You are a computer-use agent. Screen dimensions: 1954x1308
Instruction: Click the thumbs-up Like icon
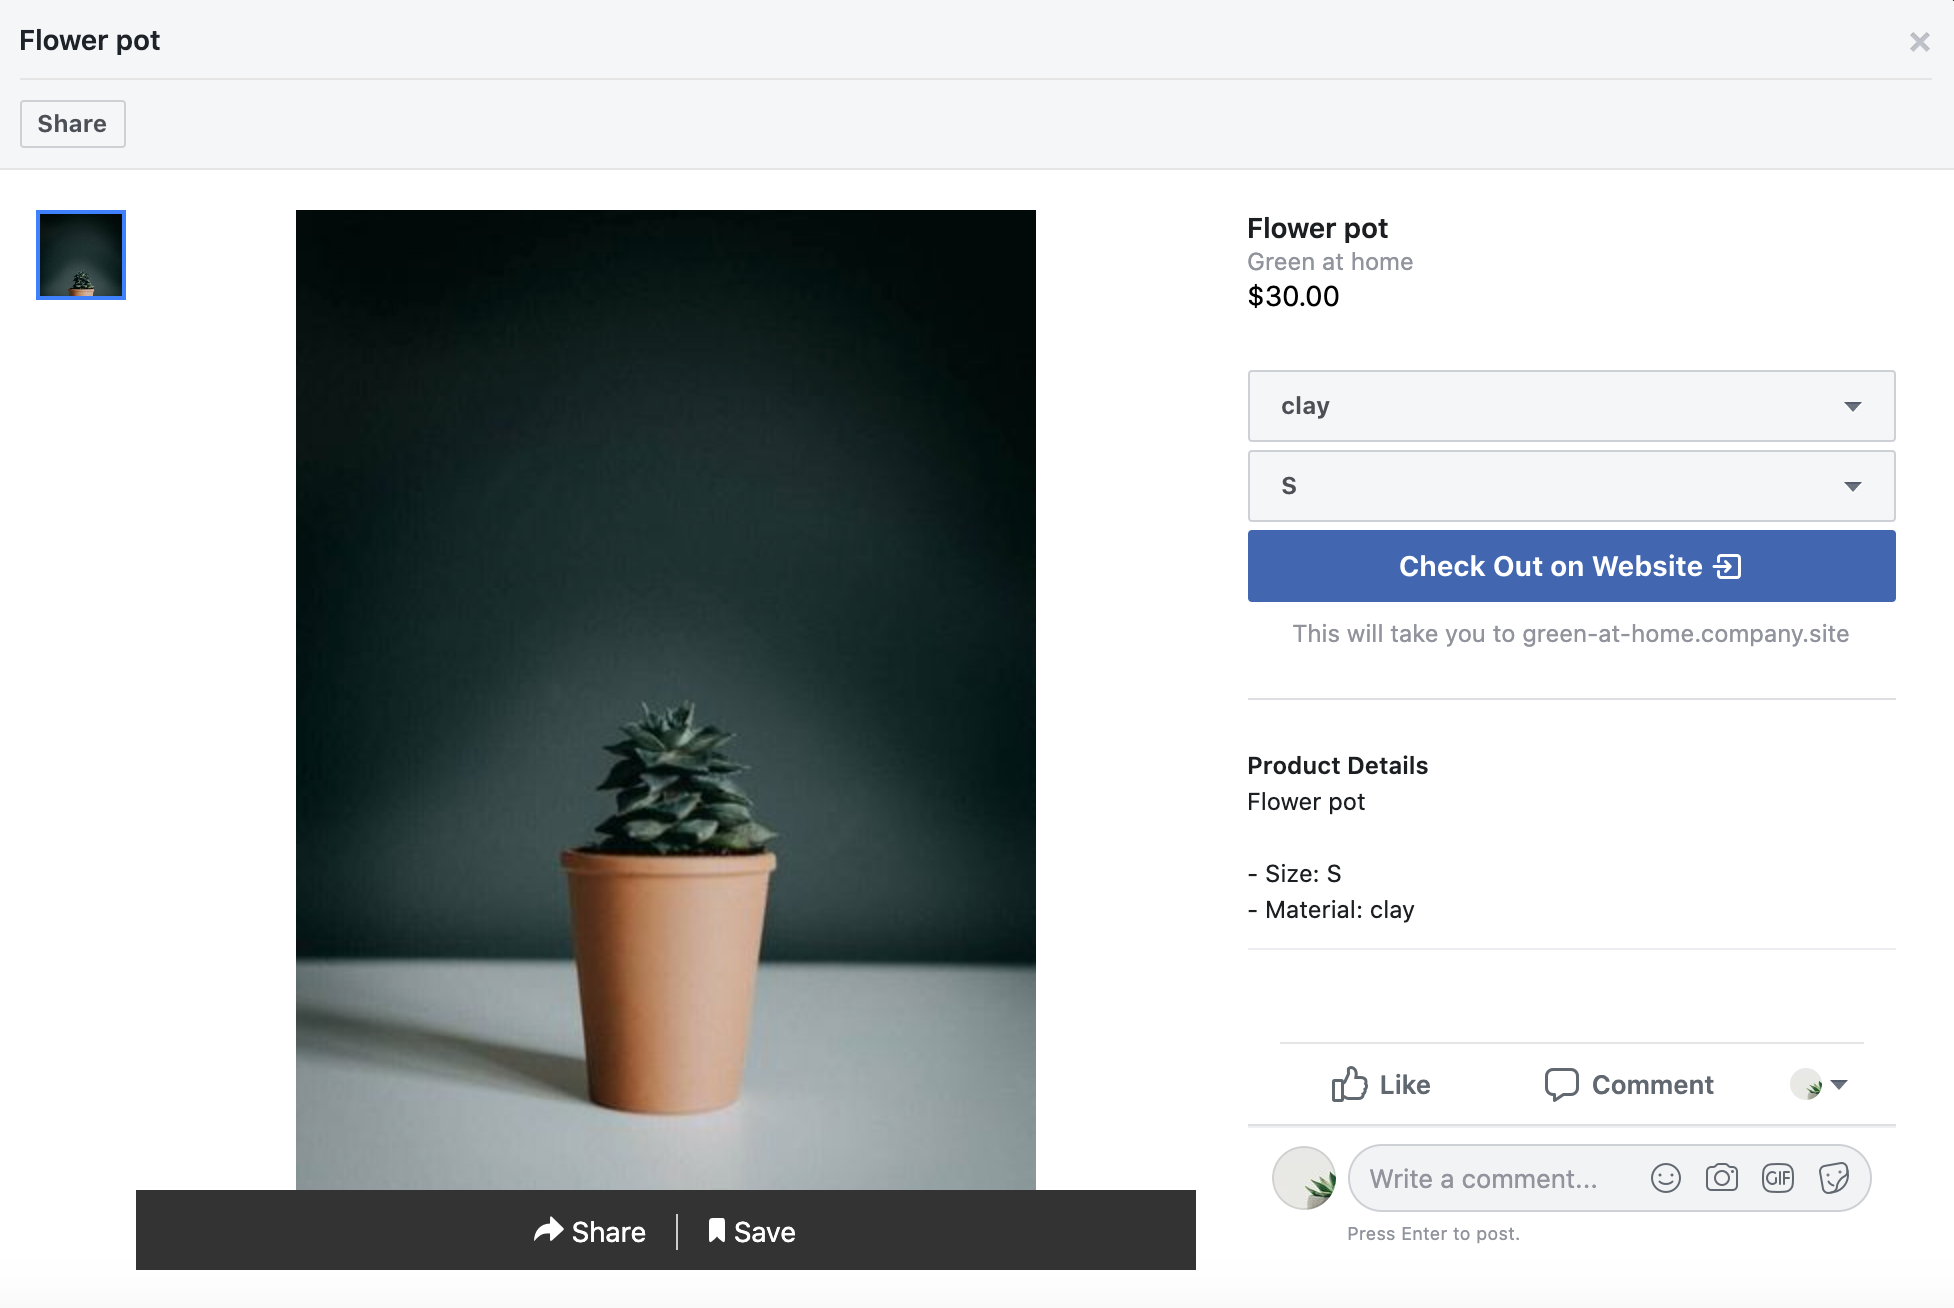pyautogui.click(x=1350, y=1084)
